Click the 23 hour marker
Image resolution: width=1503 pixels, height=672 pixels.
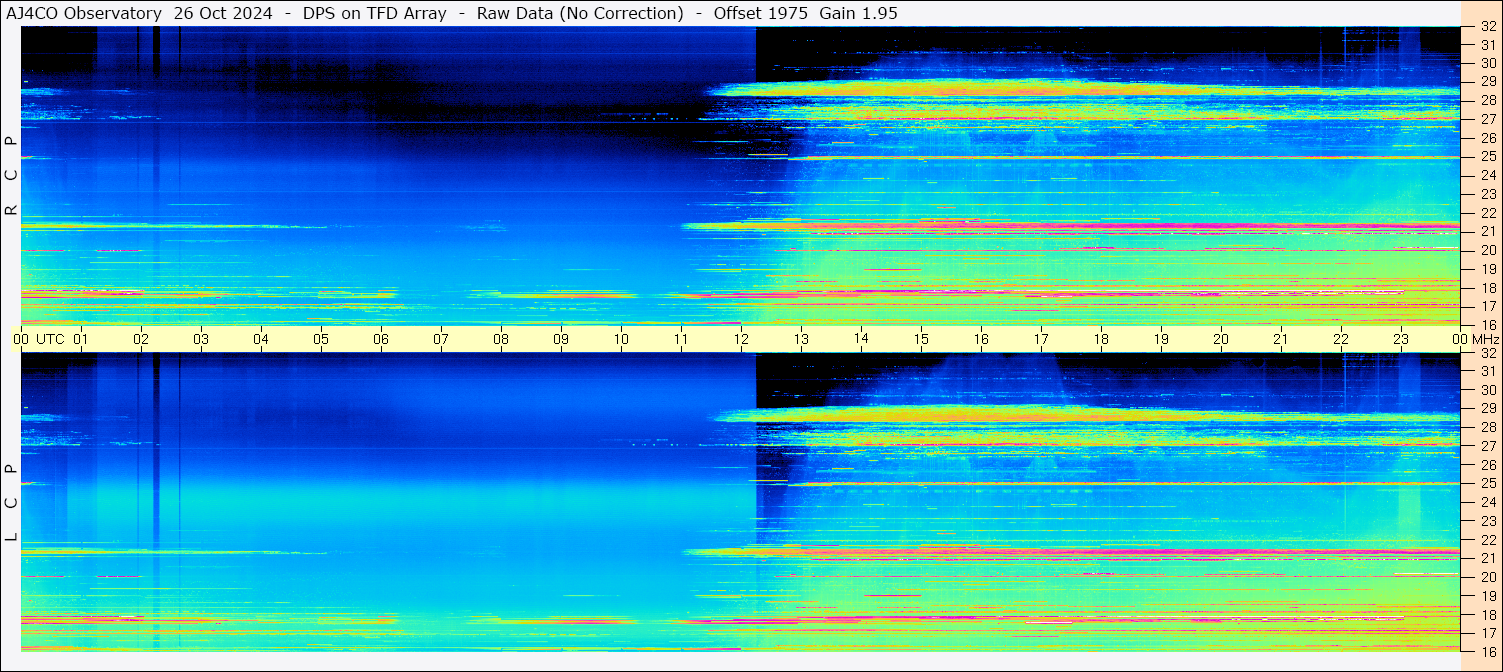[1401, 339]
